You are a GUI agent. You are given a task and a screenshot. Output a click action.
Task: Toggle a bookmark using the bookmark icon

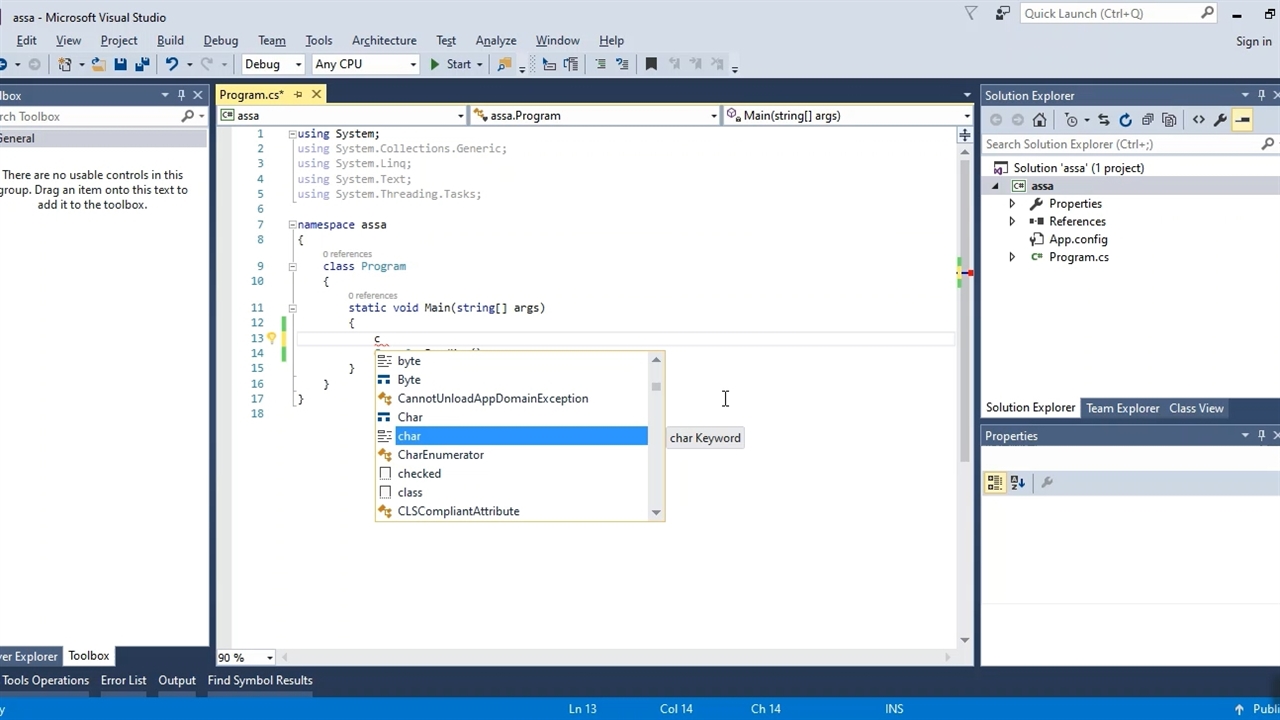(x=651, y=64)
